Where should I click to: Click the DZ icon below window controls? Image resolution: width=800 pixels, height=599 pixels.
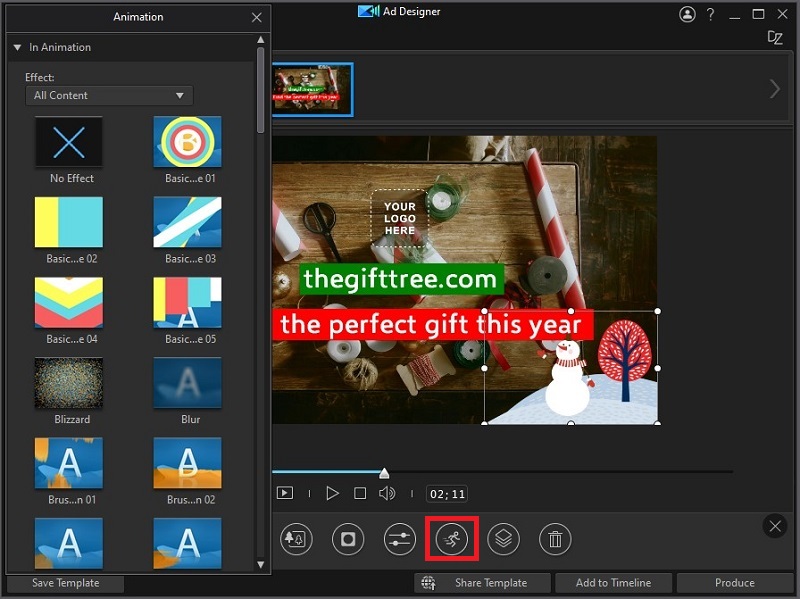point(775,38)
